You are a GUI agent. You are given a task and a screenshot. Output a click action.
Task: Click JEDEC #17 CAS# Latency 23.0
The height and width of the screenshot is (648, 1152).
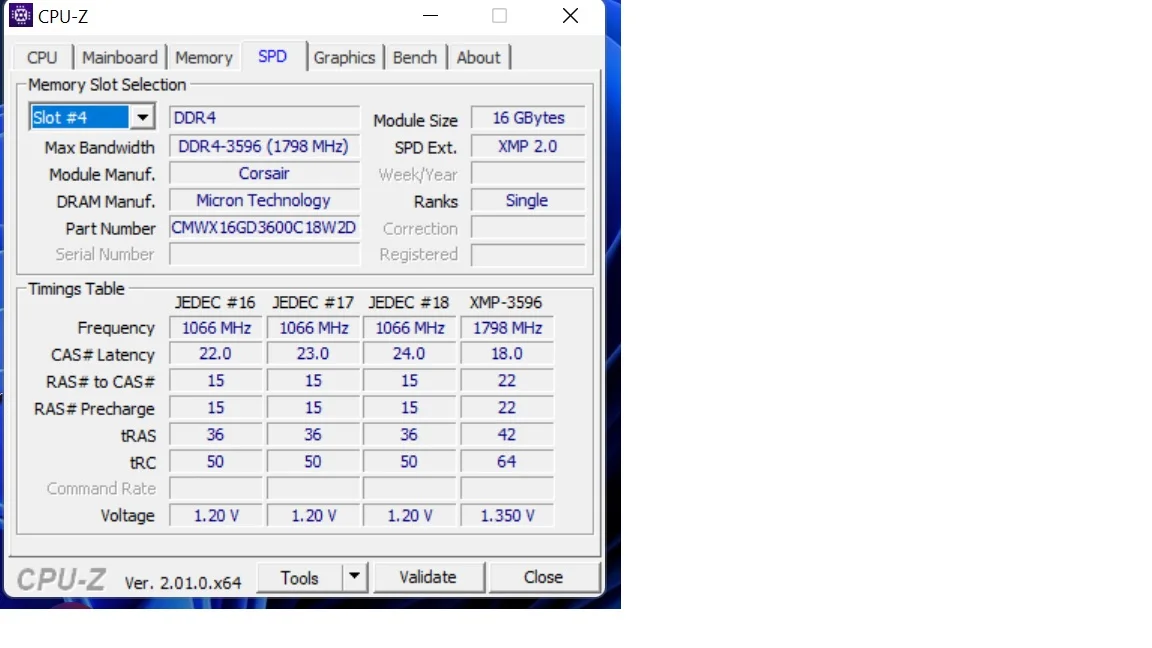point(313,354)
